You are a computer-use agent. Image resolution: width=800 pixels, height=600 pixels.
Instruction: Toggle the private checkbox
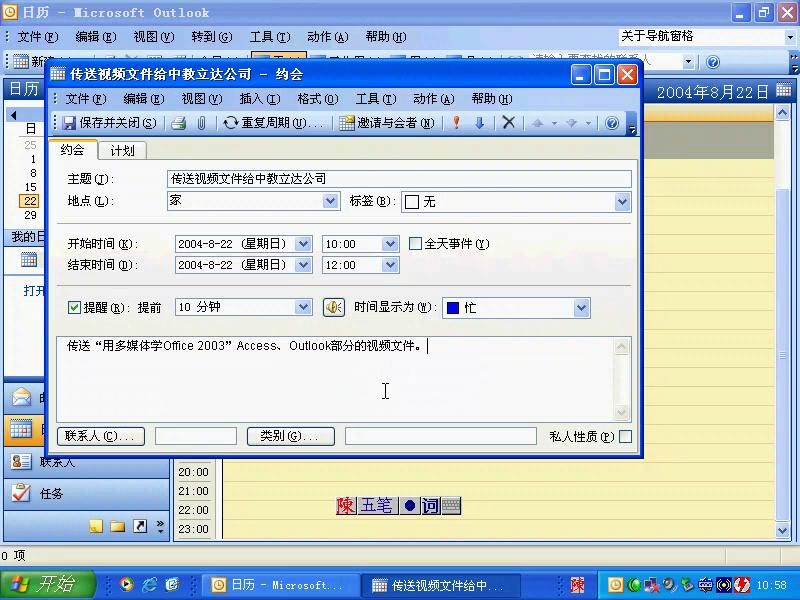pyautogui.click(x=625, y=437)
